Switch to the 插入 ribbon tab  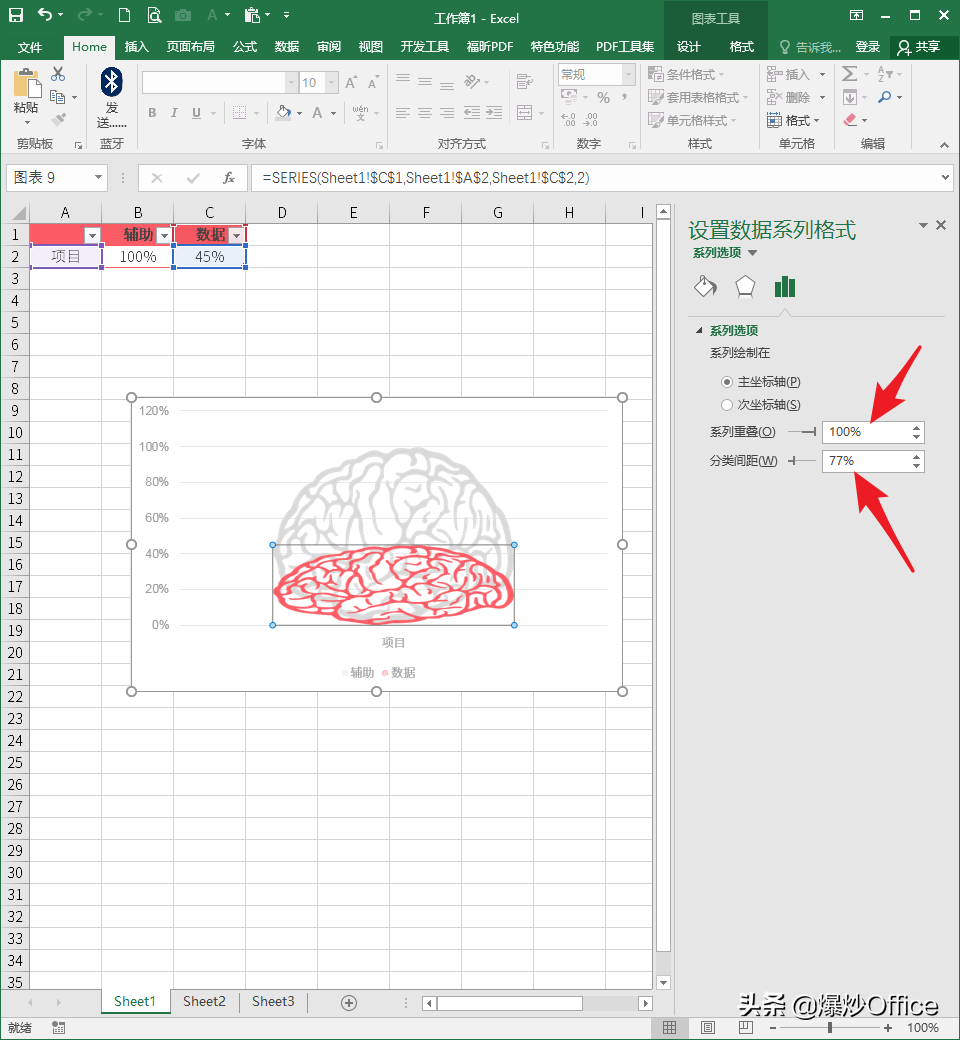click(137, 46)
